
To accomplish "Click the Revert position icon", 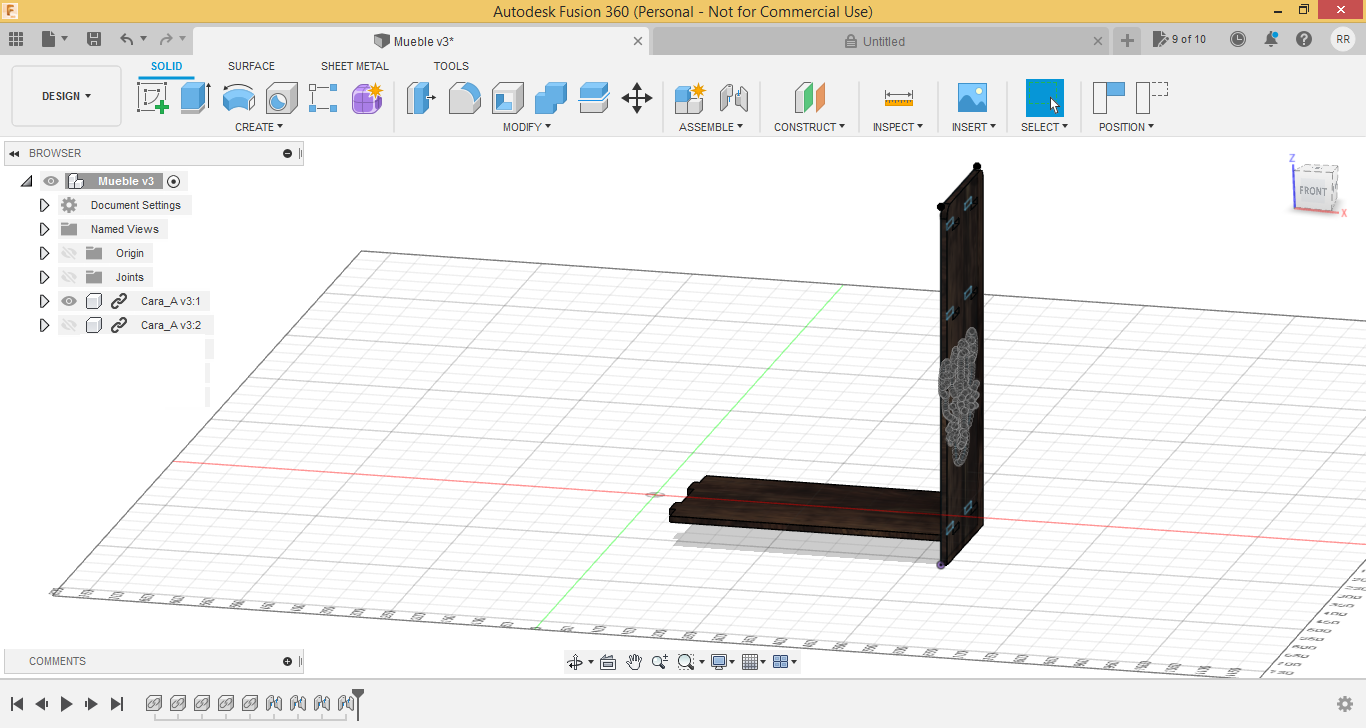I will click(x=1152, y=98).
